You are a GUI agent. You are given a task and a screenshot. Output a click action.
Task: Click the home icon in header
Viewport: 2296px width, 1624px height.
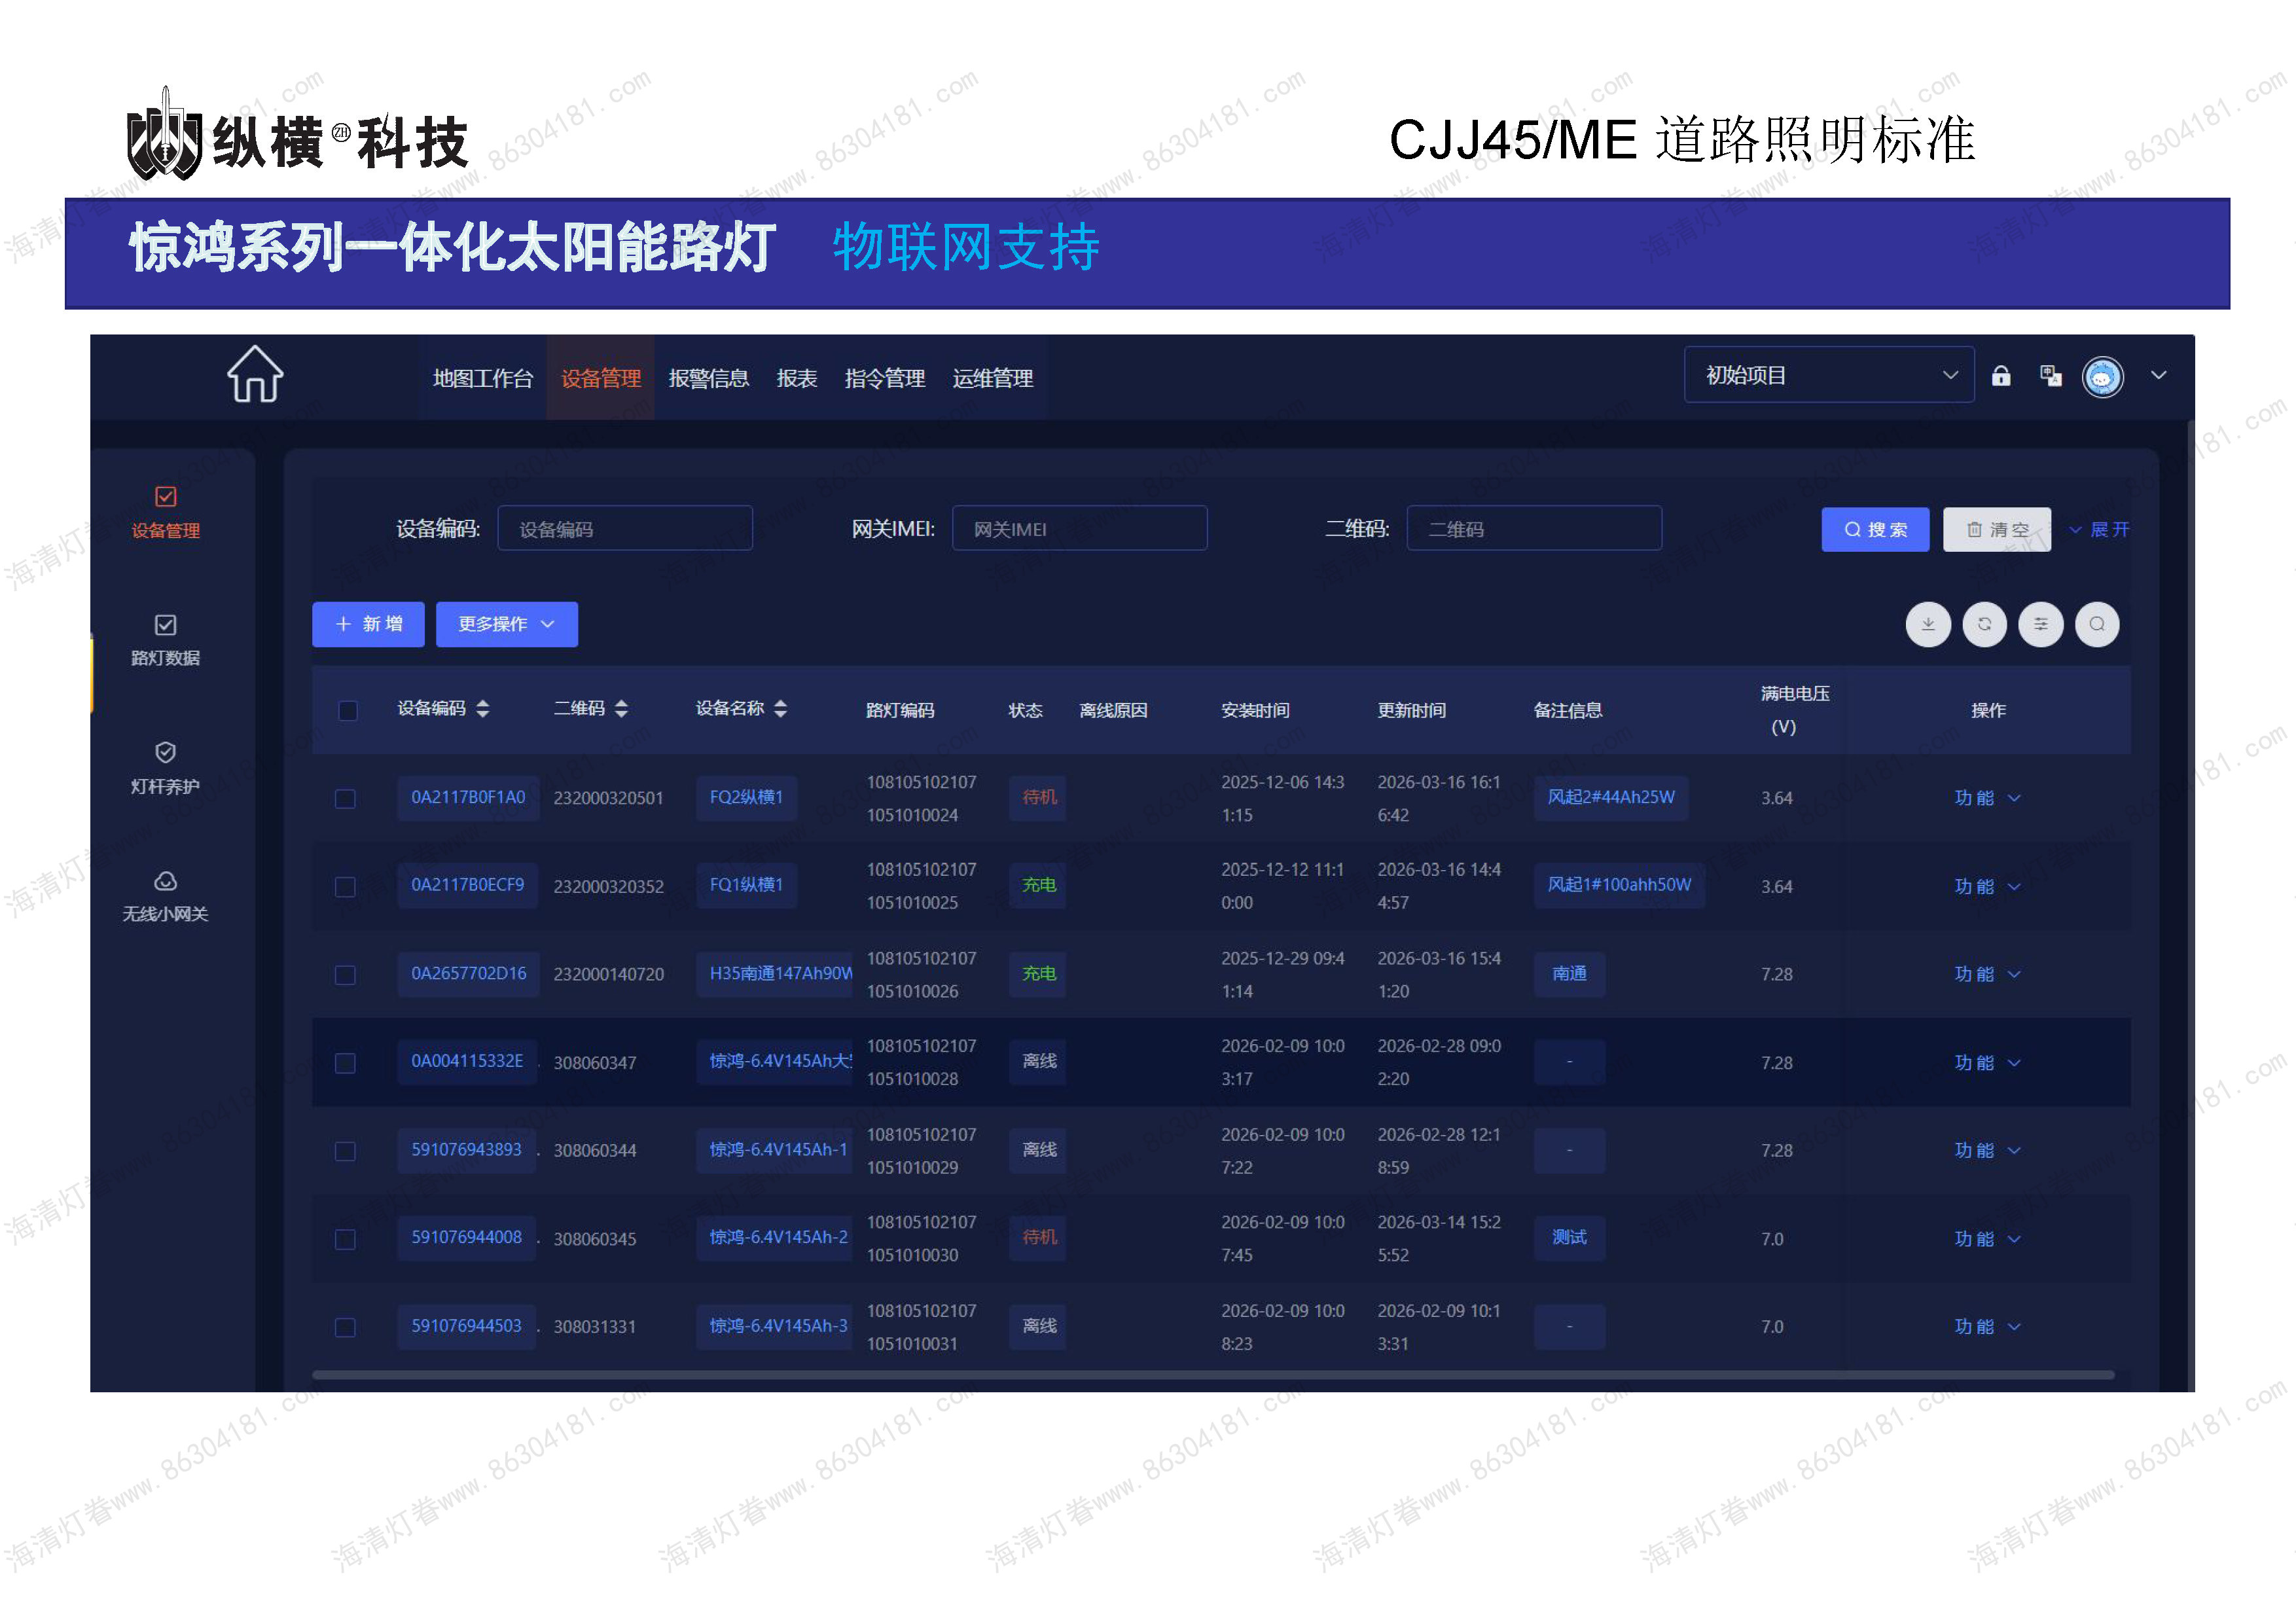(255, 375)
